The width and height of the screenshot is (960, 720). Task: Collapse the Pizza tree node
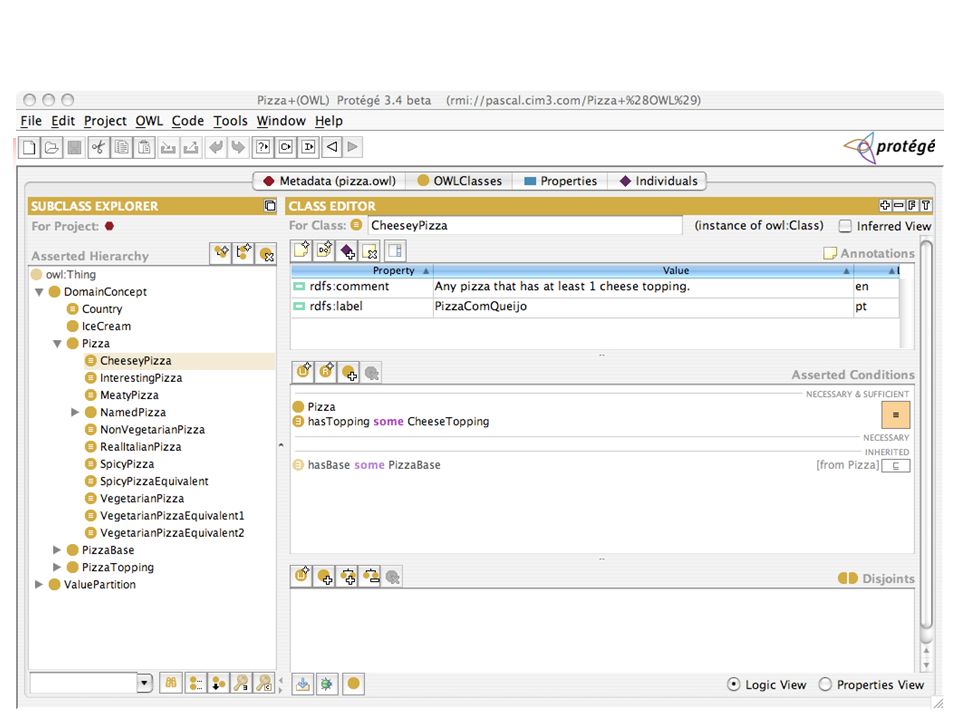pyautogui.click(x=57, y=343)
